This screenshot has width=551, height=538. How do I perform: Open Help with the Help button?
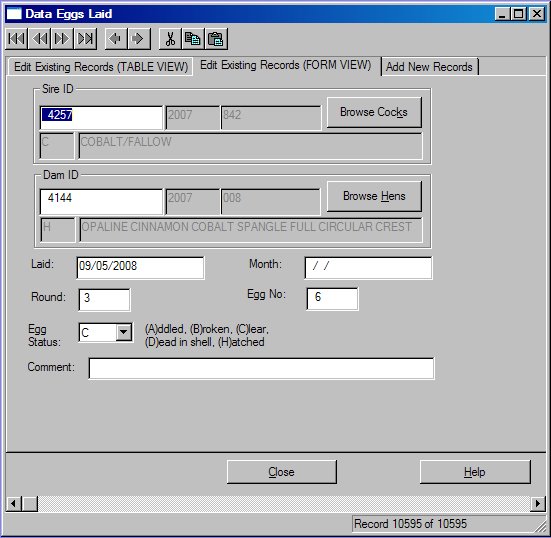coord(475,472)
